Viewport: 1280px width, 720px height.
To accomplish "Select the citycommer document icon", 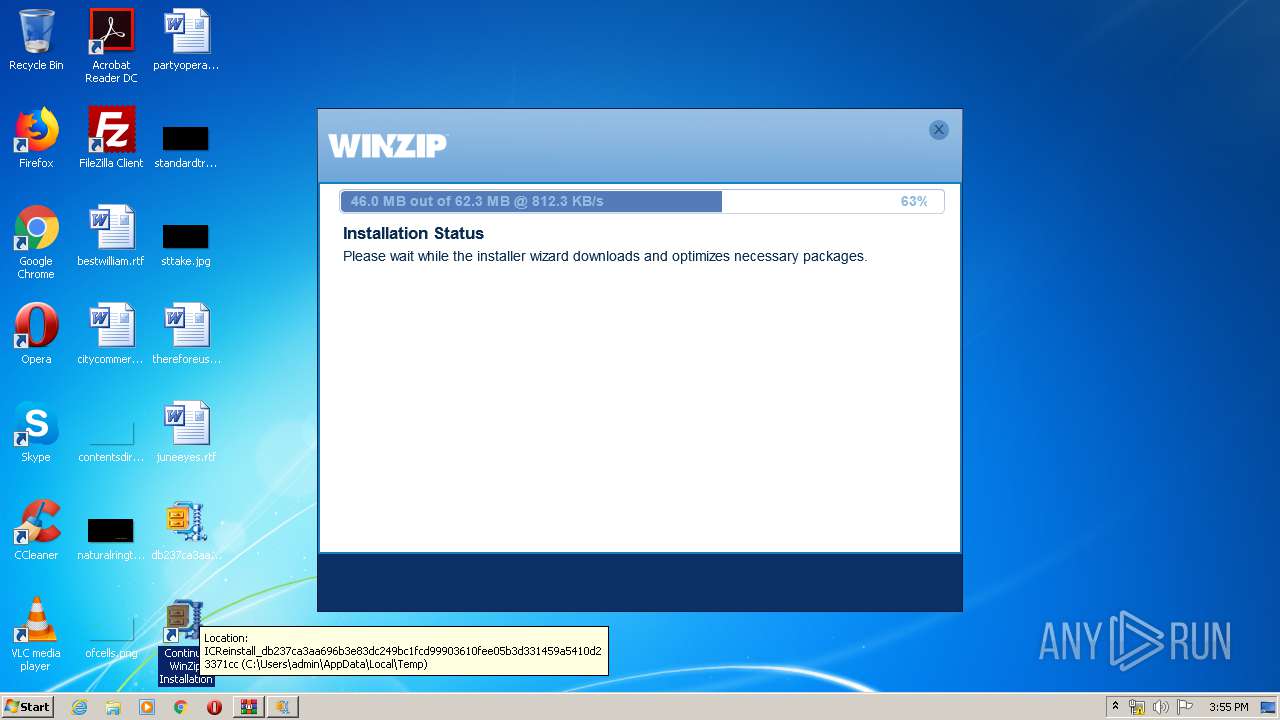I will pos(111,334).
